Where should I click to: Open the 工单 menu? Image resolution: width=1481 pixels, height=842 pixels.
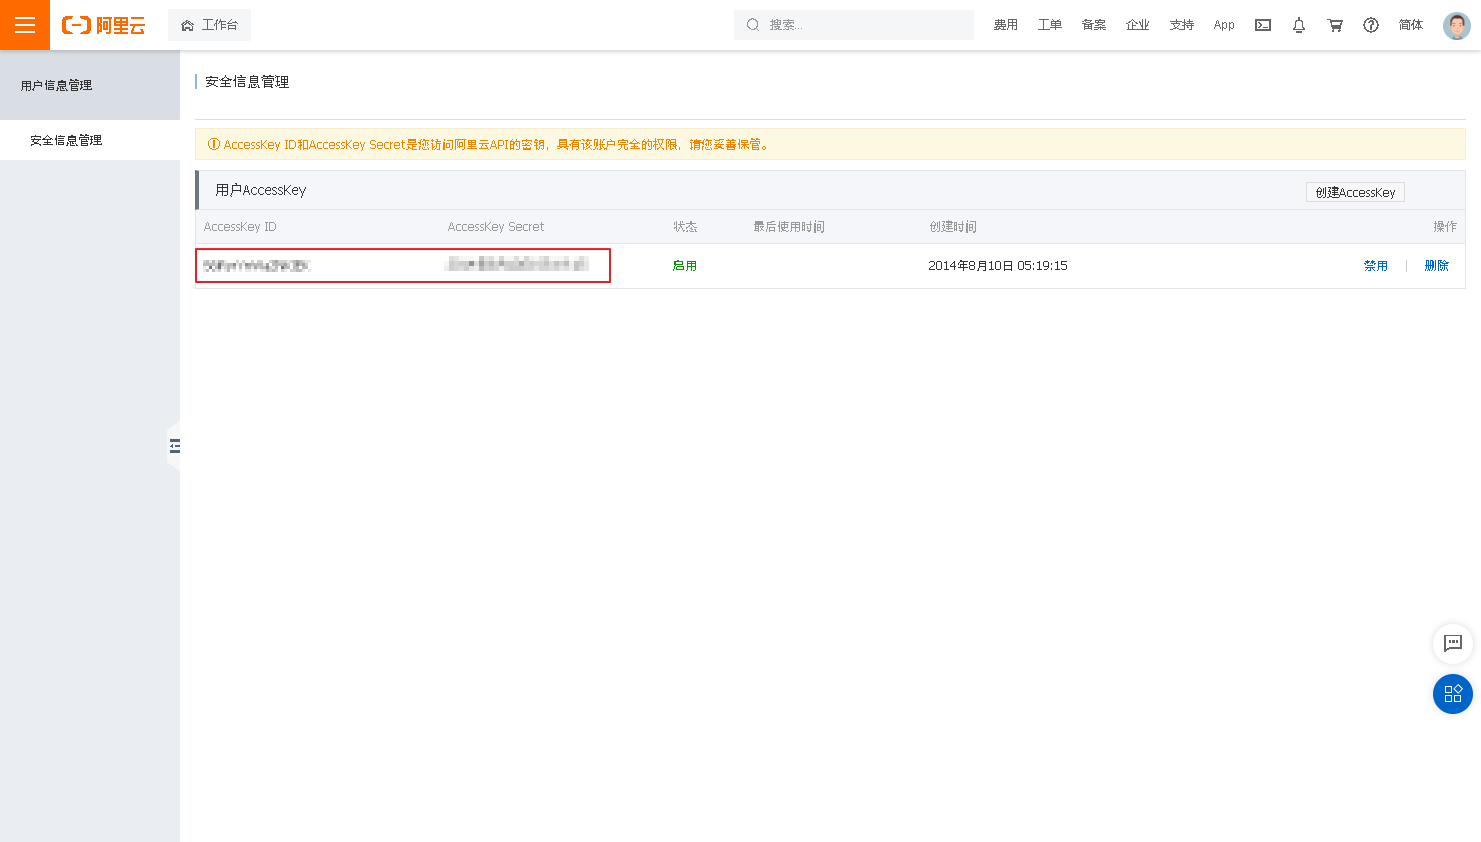(1049, 25)
